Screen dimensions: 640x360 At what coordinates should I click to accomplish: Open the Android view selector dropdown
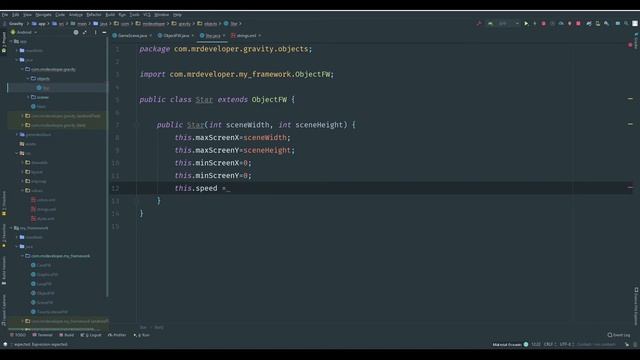tap(24, 32)
